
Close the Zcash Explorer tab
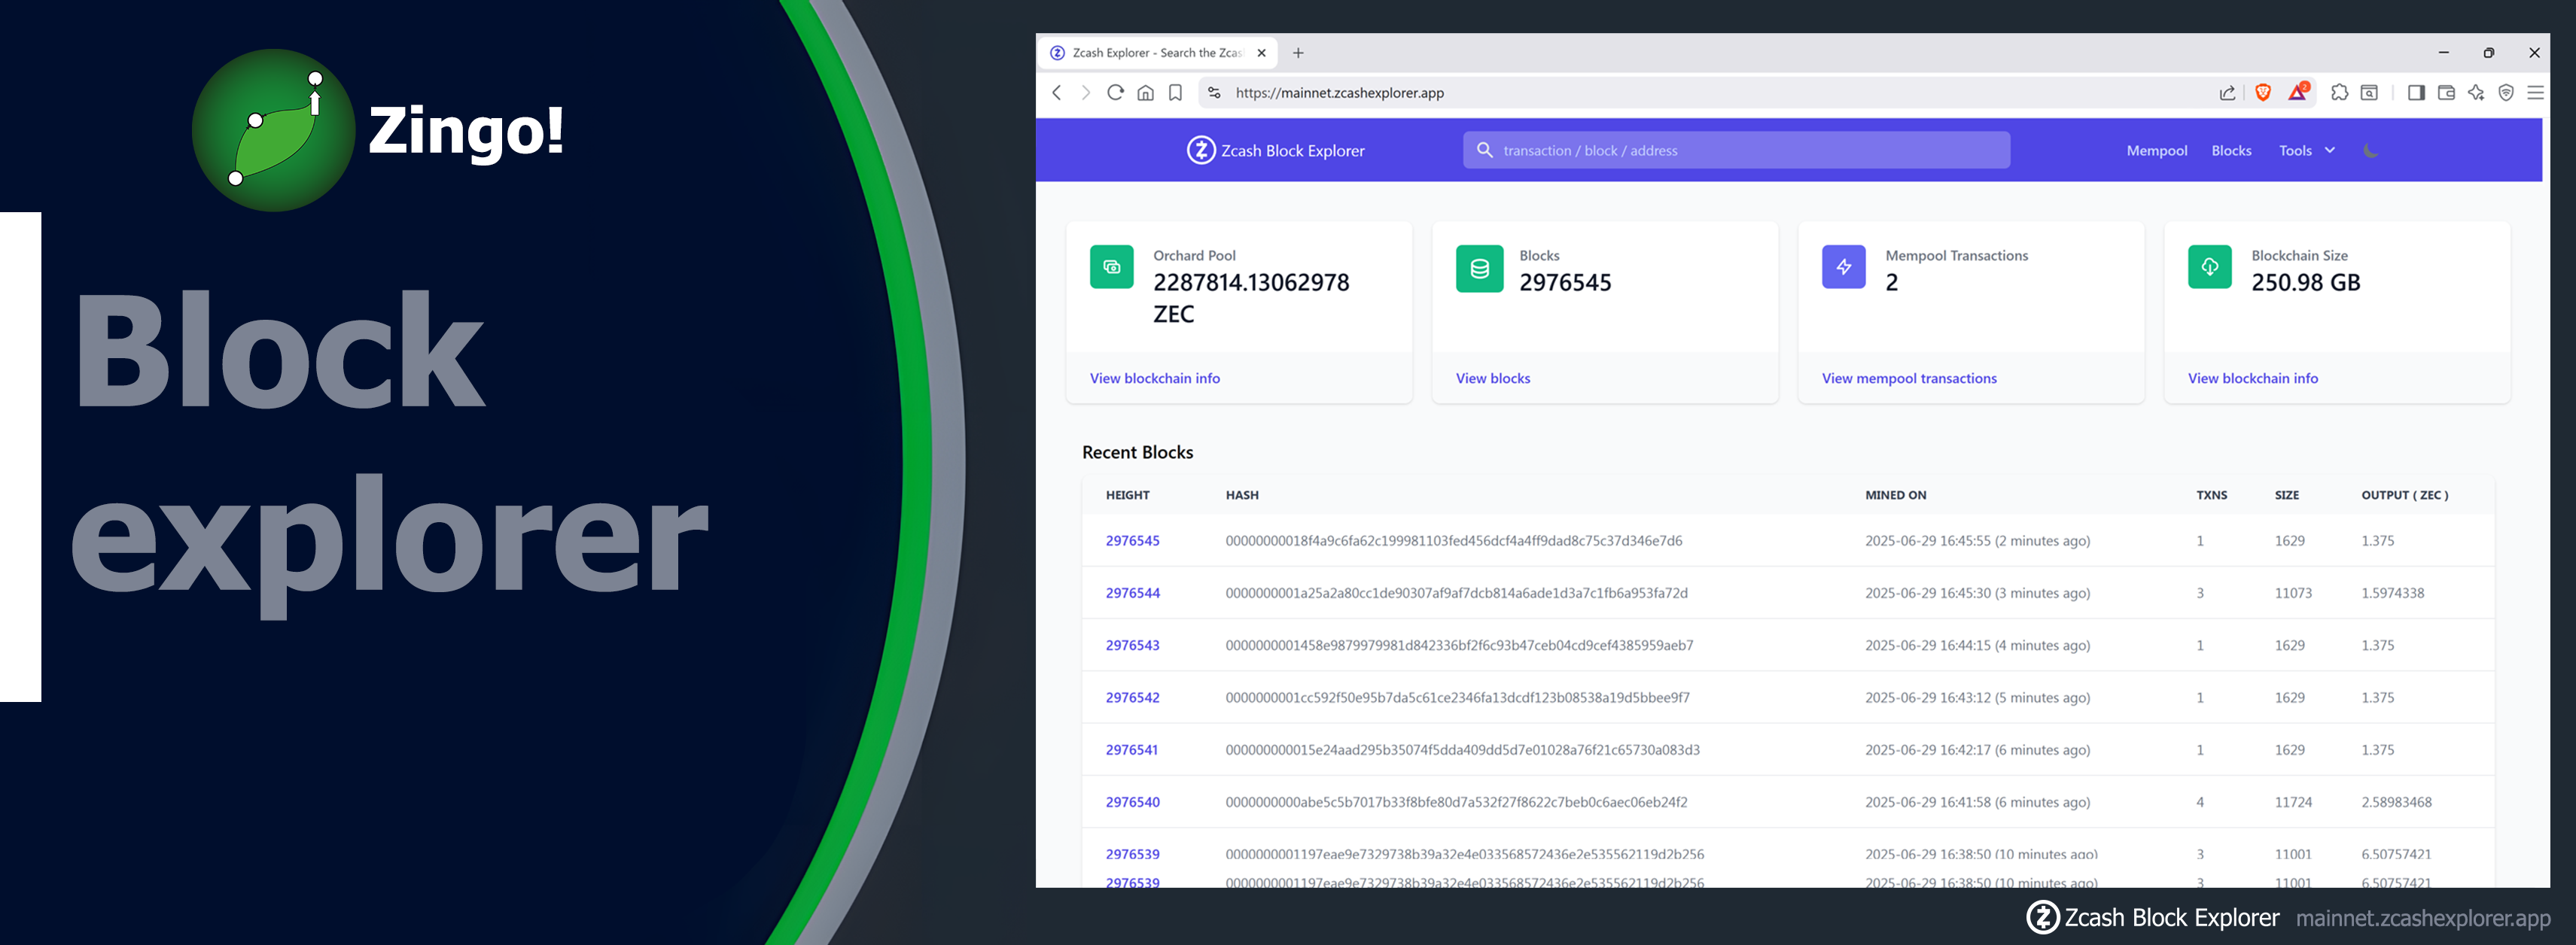1262,53
